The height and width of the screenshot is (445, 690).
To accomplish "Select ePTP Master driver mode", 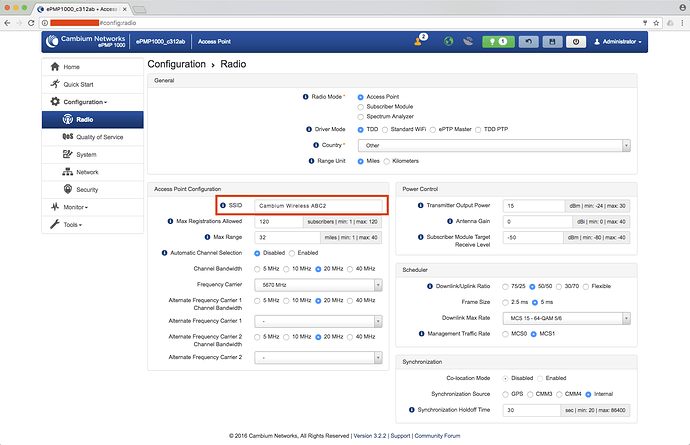I will 433,130.
